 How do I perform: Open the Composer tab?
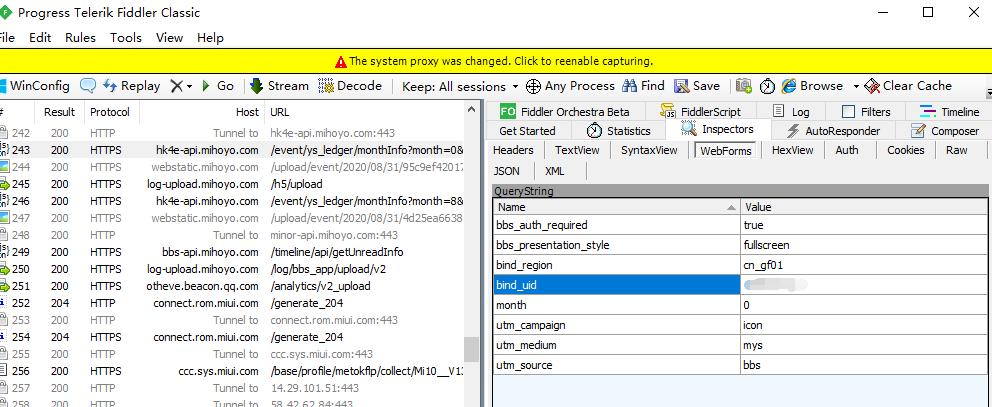(x=945, y=131)
